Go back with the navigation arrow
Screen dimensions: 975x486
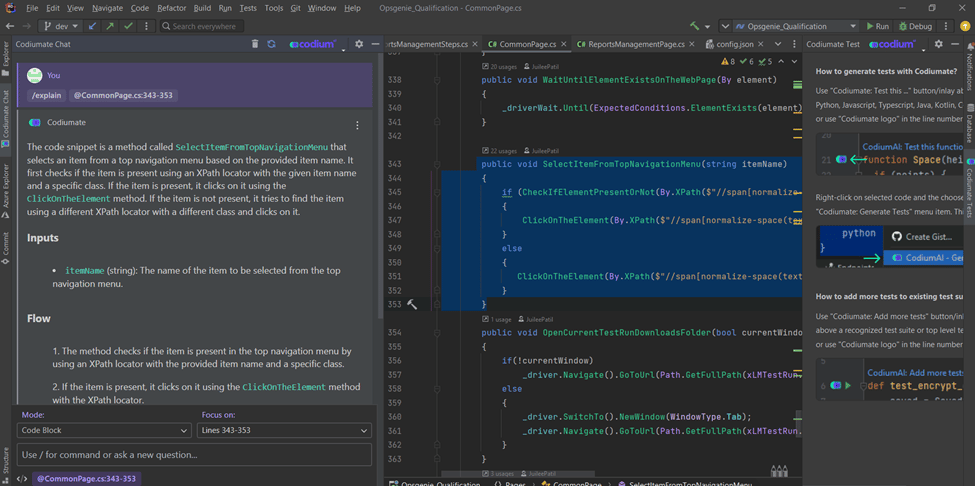coord(9,26)
